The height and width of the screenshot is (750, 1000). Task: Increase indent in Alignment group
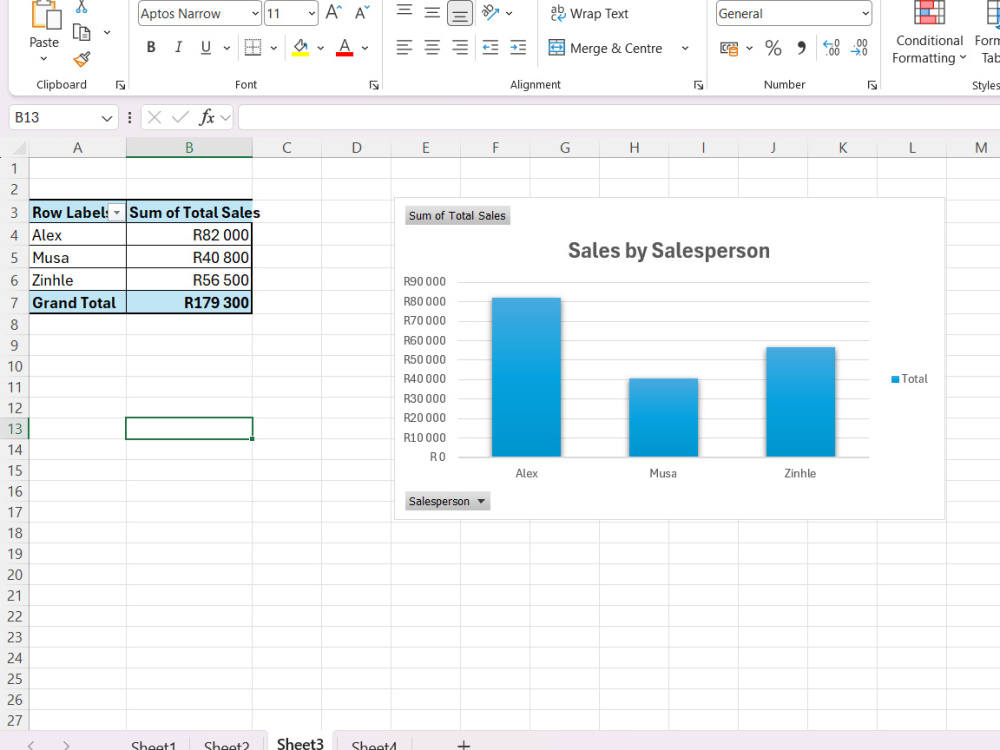coord(518,47)
